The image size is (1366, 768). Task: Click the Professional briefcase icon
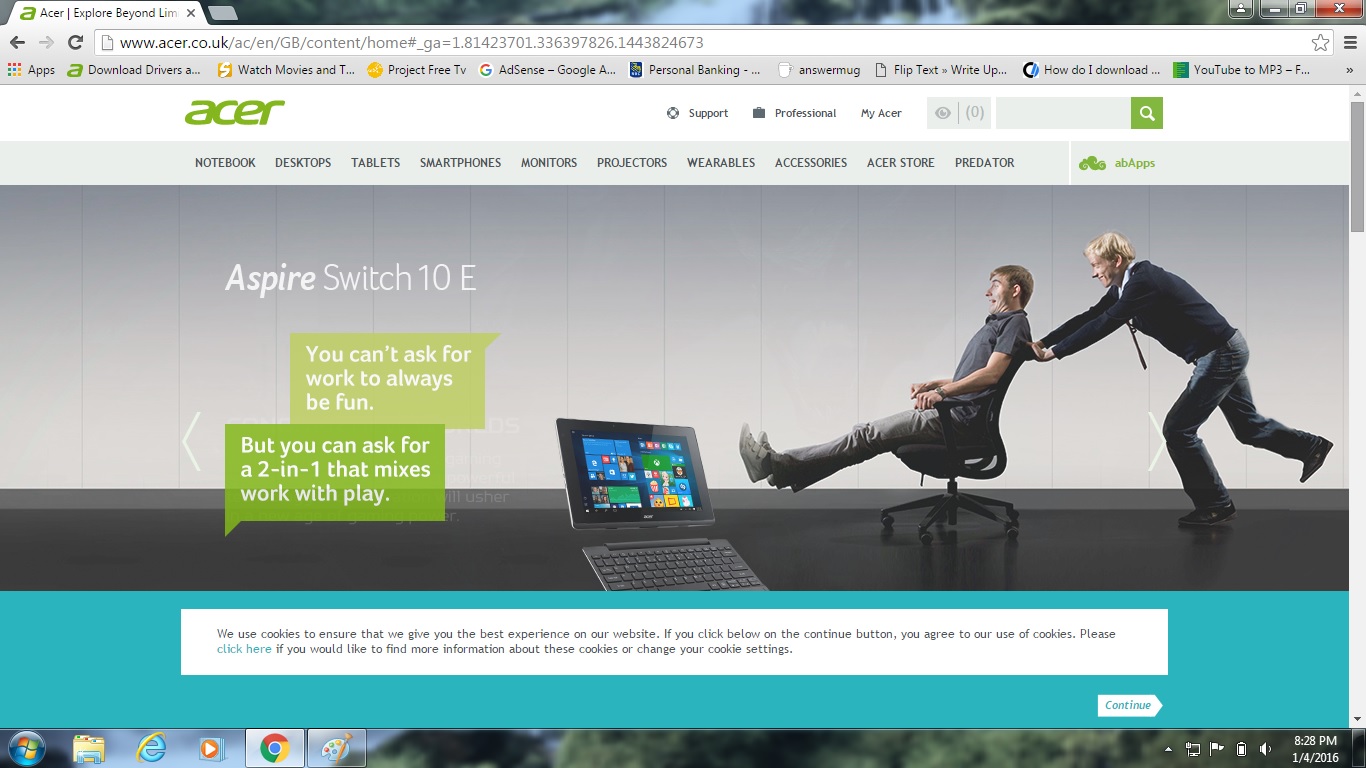coord(759,113)
